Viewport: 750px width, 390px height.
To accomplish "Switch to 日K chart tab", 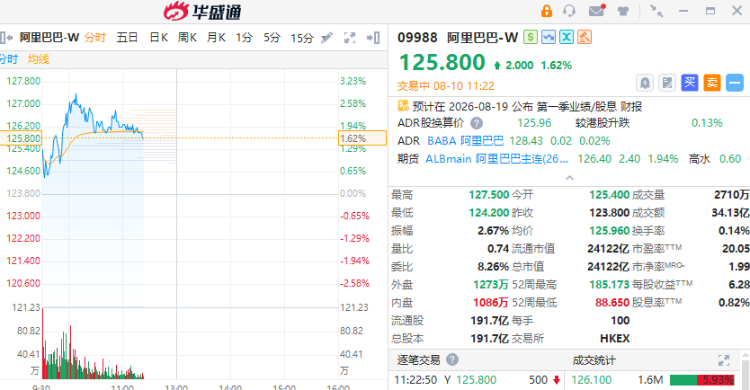I will [x=158, y=37].
